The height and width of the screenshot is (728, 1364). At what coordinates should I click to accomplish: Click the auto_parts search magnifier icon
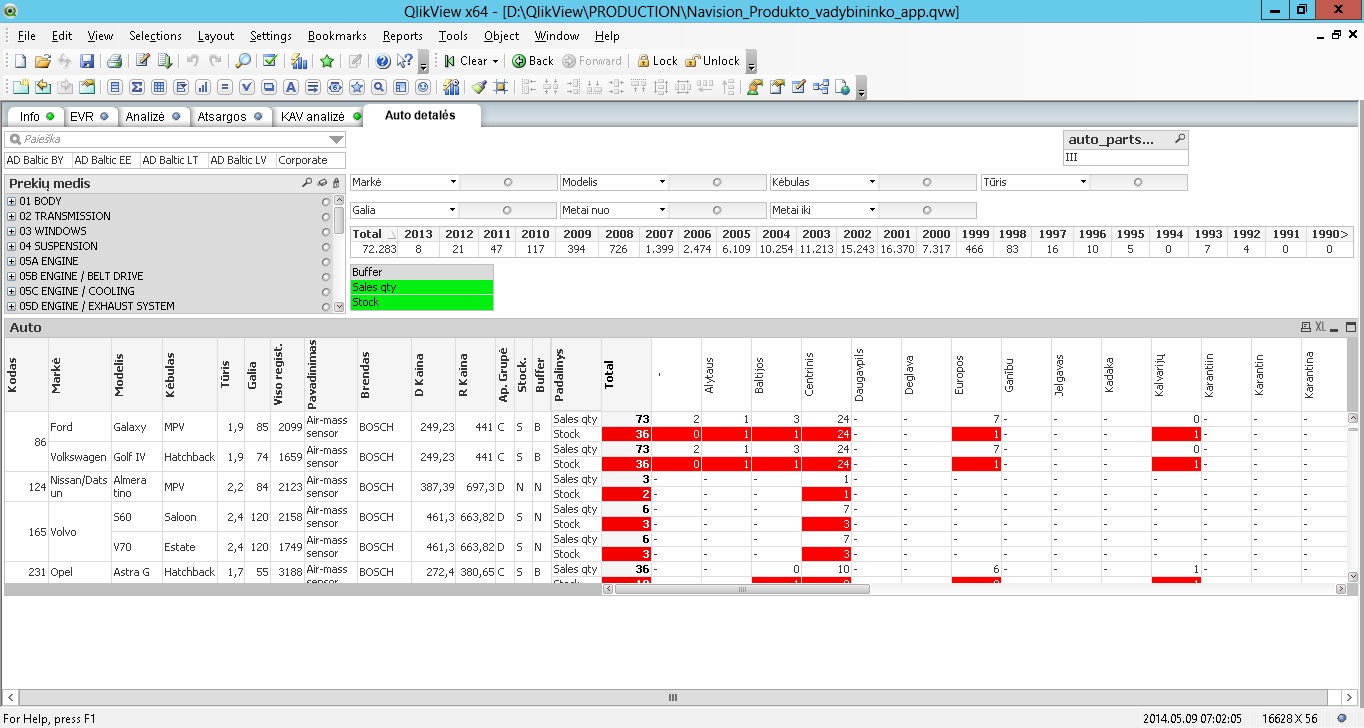coord(1180,139)
